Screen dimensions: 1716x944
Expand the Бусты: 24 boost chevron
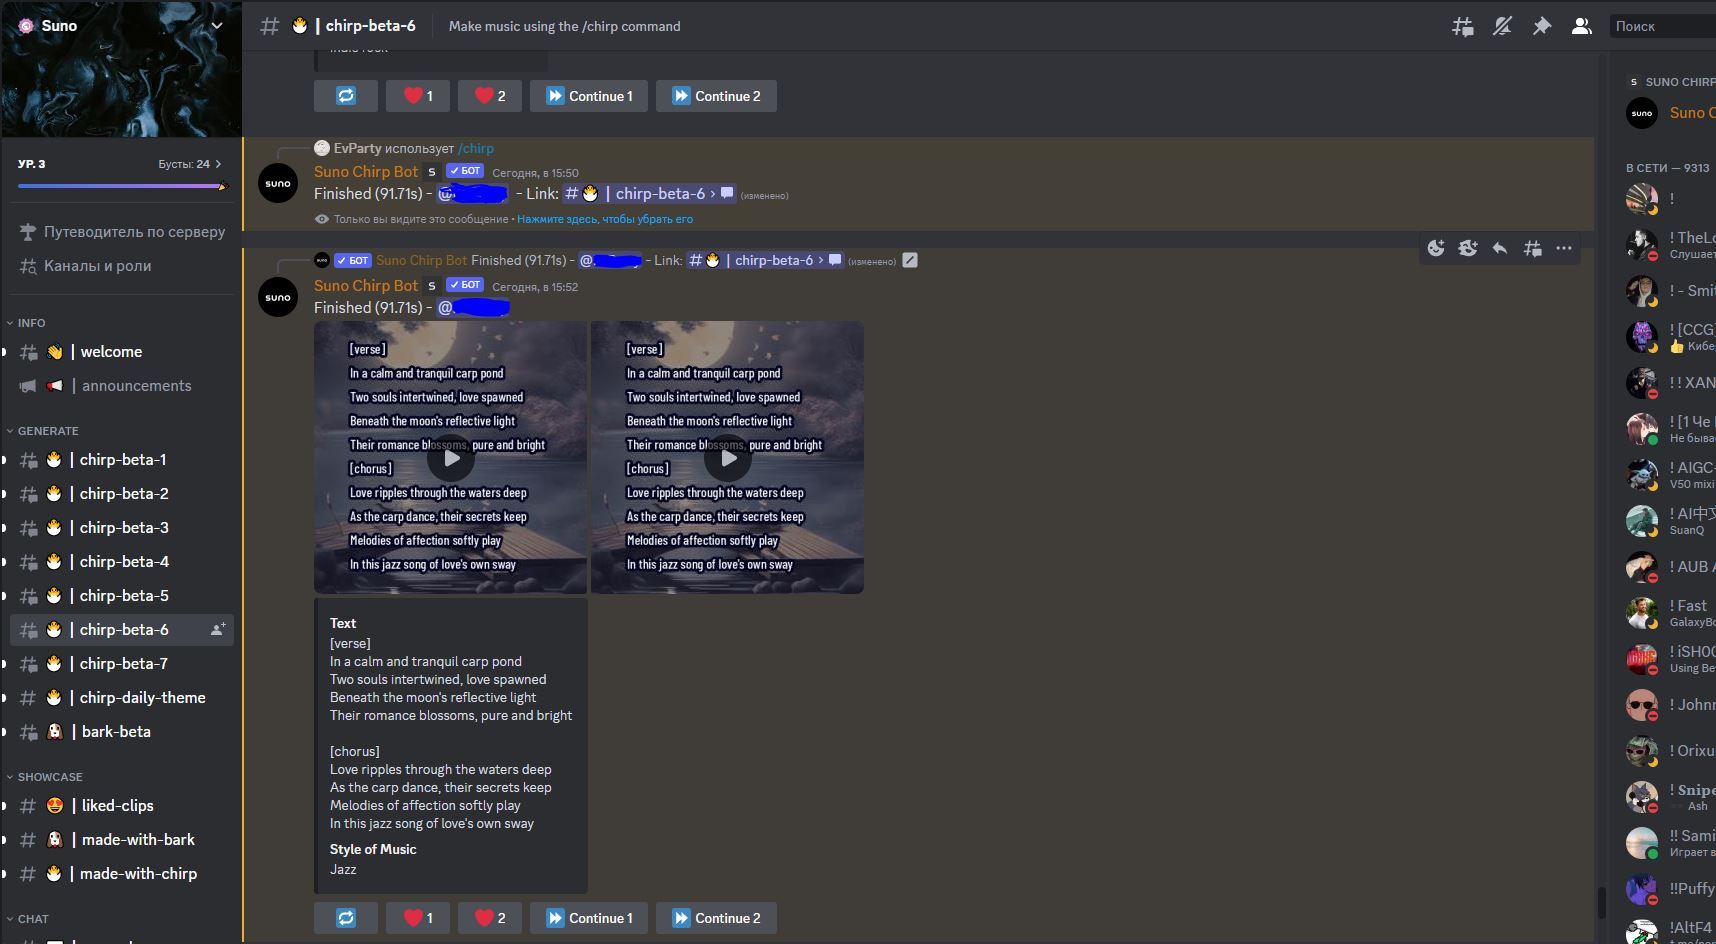[219, 164]
